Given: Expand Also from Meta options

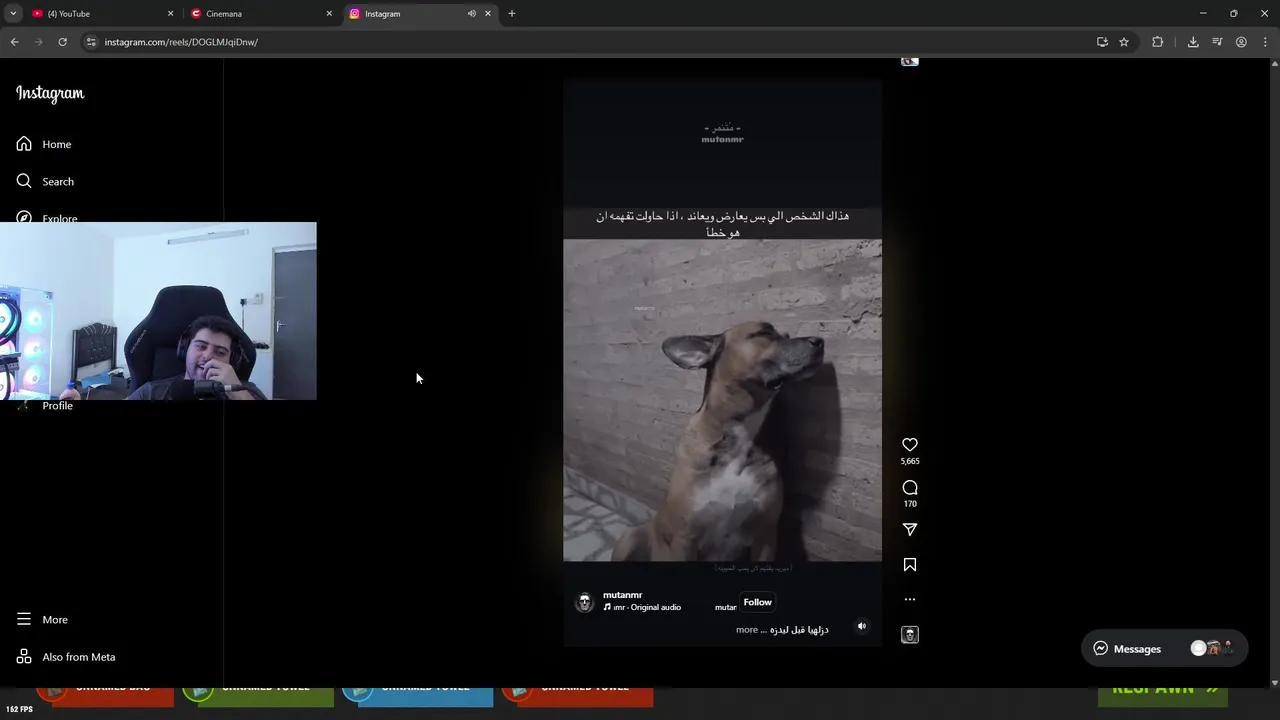Looking at the screenshot, I should pyautogui.click(x=66, y=657).
